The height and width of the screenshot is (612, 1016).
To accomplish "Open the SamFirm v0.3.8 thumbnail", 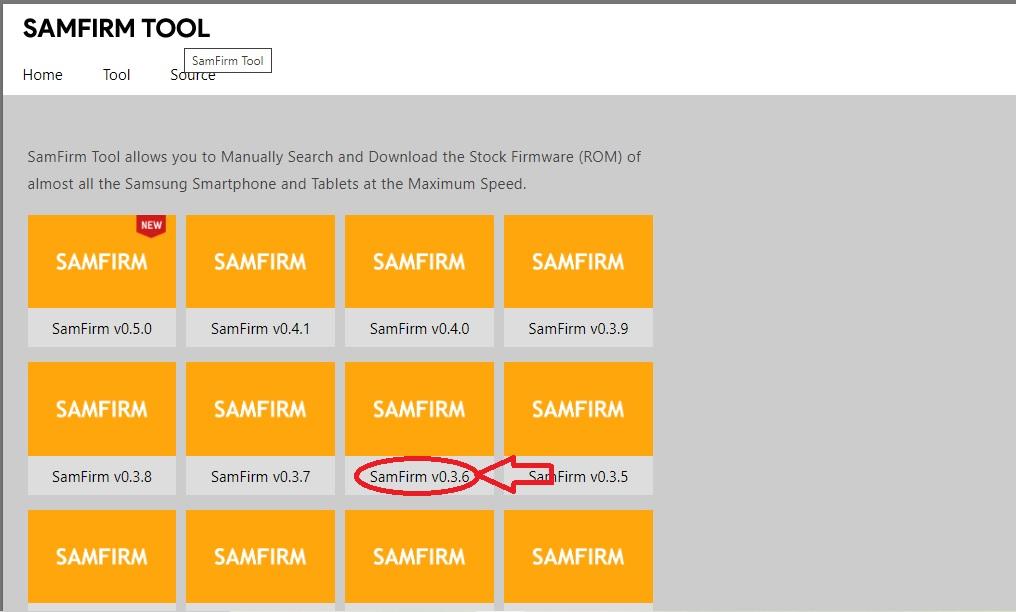I will tap(102, 409).
